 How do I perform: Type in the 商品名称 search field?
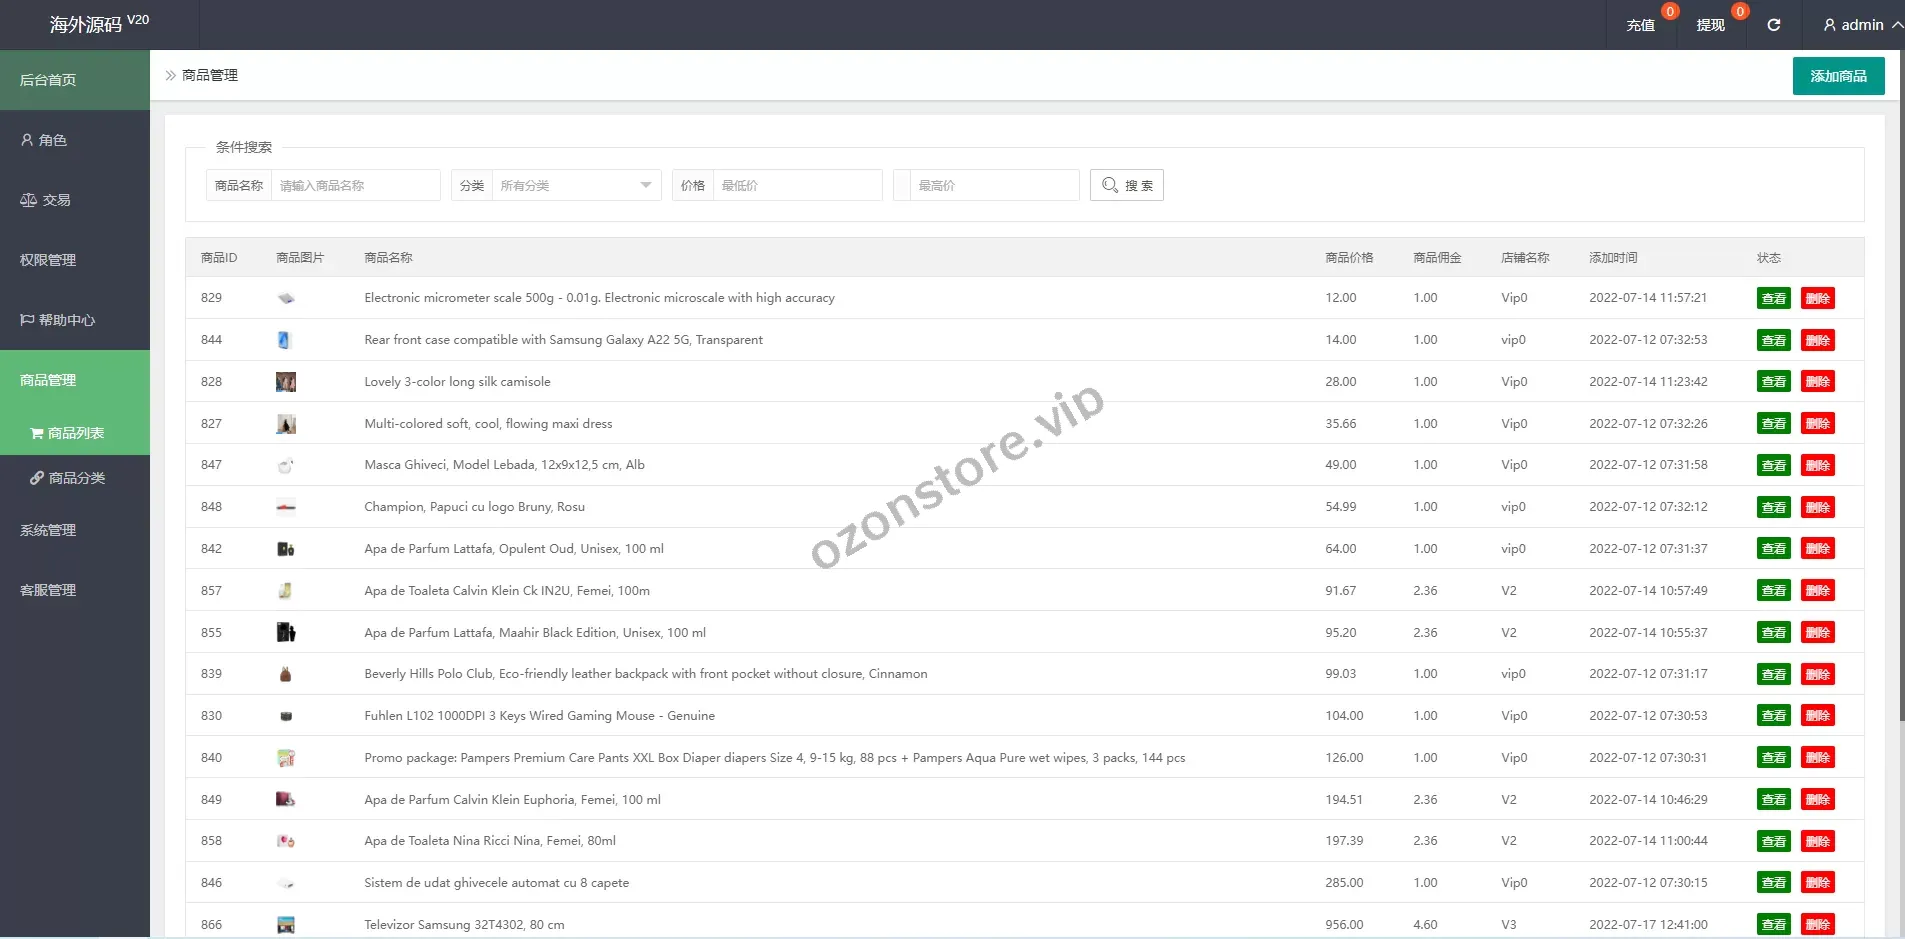coord(355,185)
